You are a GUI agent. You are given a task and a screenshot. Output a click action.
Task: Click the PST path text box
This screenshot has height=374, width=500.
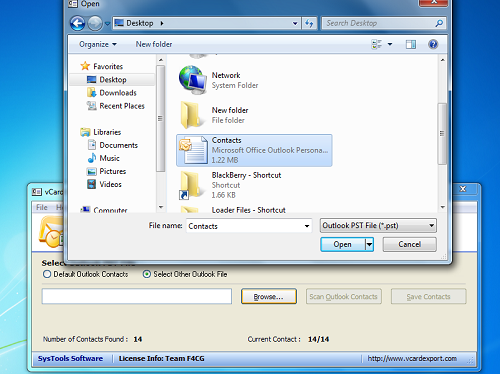point(137,296)
